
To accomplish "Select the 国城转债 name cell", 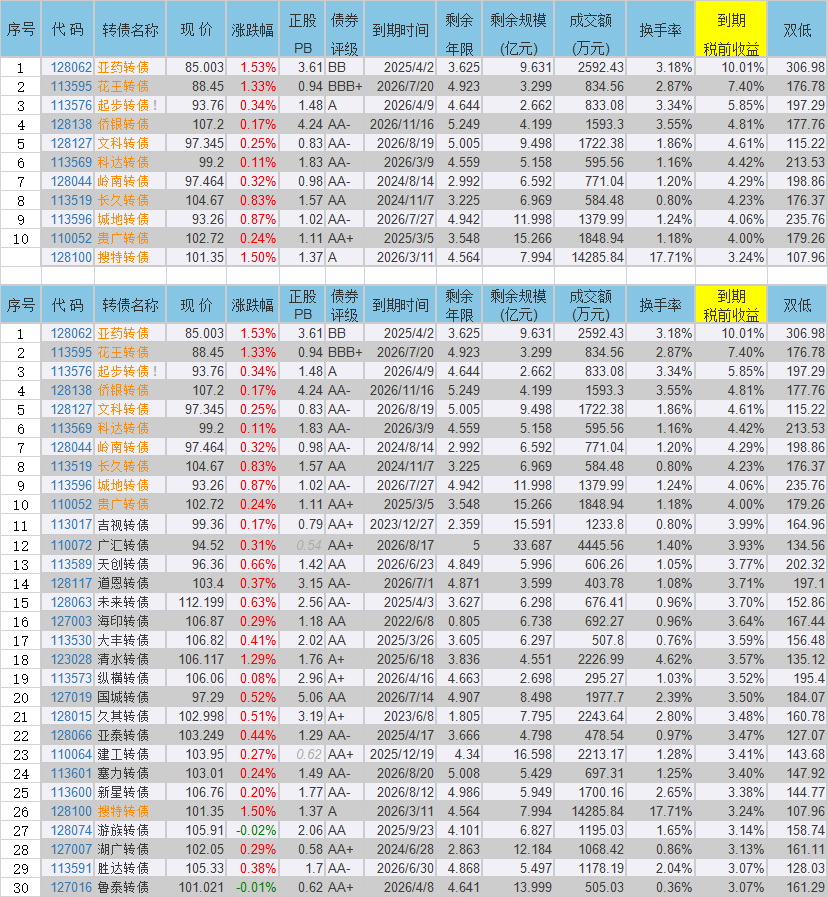I will 130,697.
